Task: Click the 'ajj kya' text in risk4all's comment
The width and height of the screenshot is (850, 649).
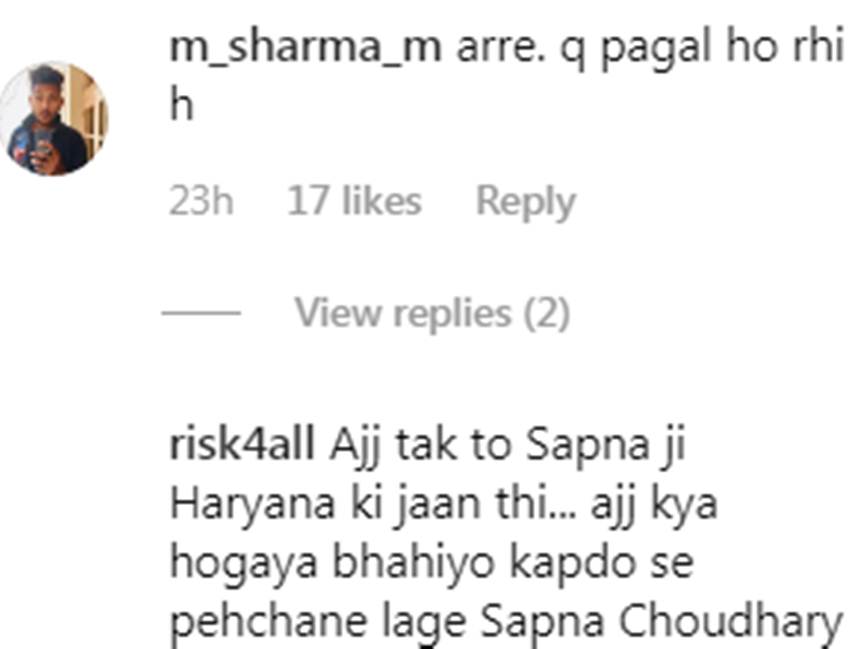Action: click(654, 505)
